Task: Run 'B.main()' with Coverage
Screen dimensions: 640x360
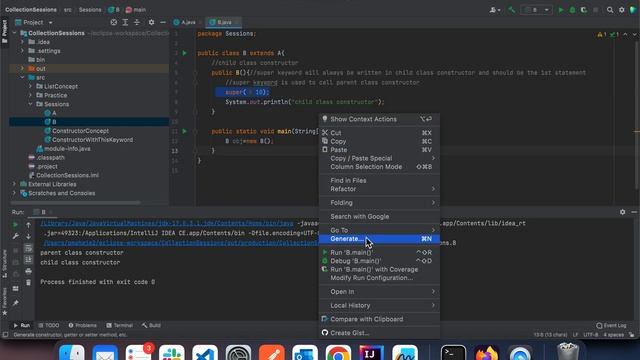Action: point(379,269)
